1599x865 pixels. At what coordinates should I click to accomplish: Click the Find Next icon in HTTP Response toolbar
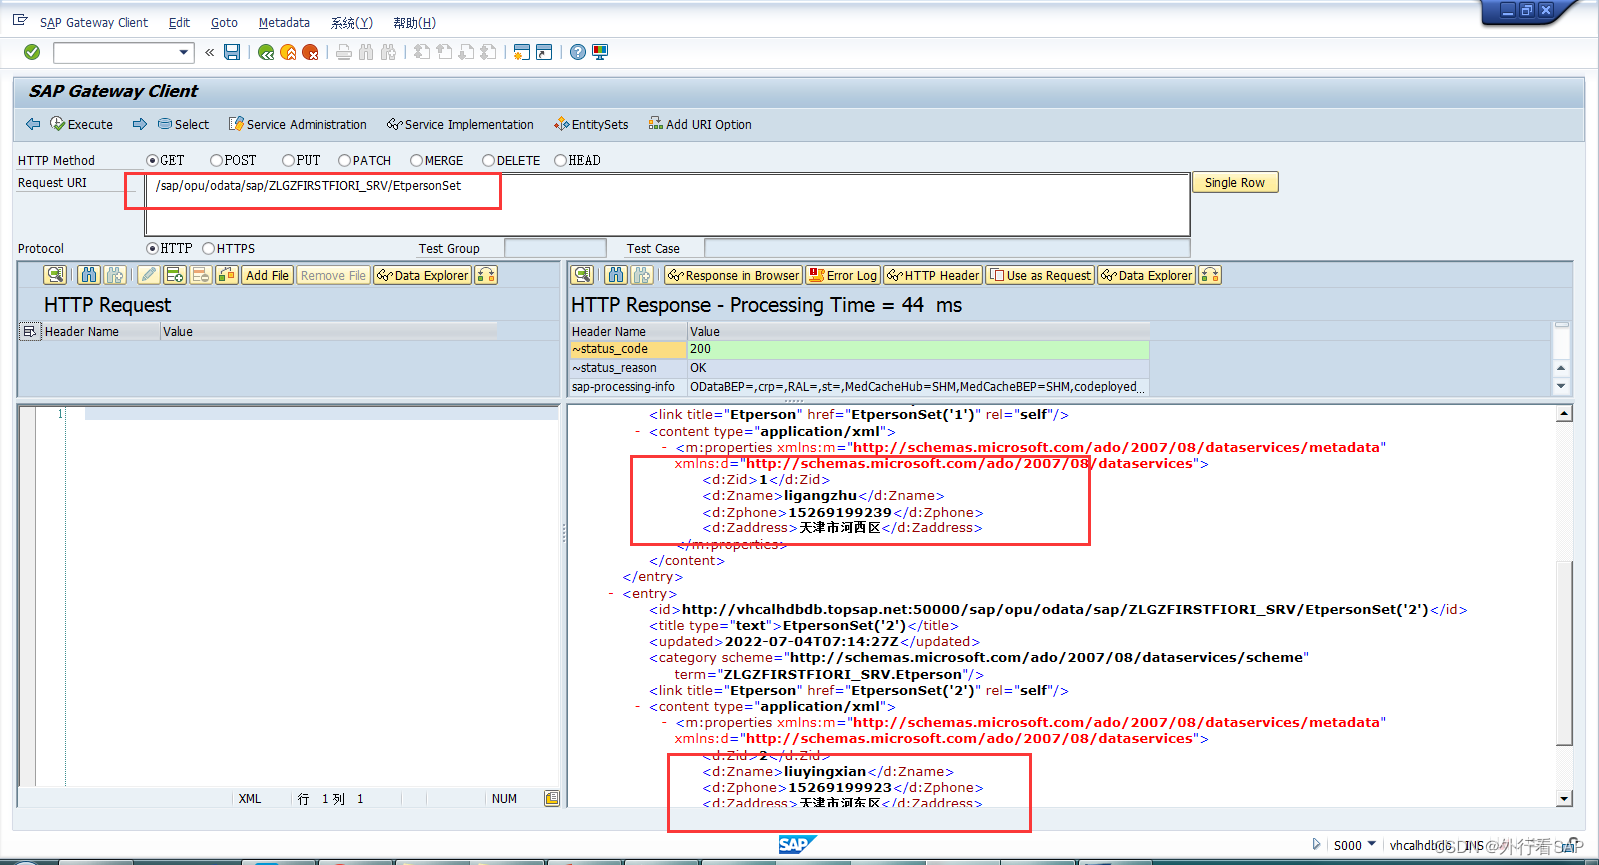pos(642,275)
